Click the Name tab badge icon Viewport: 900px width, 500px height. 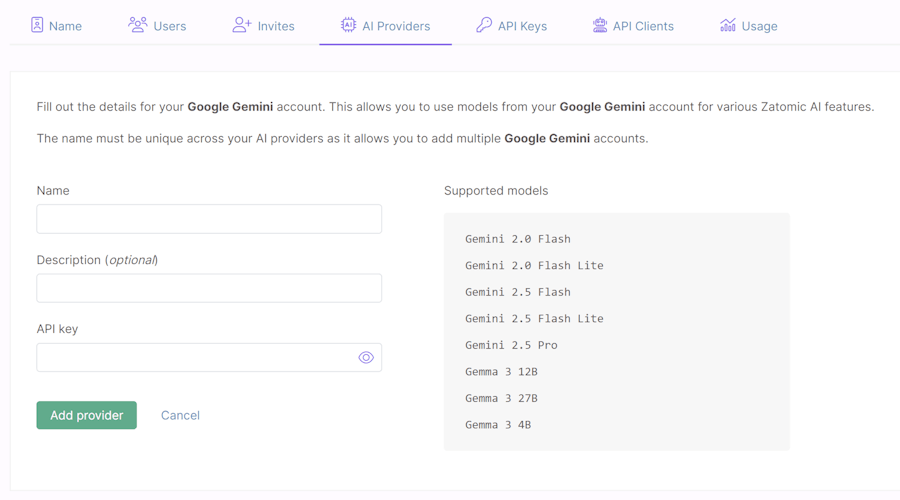click(x=37, y=25)
